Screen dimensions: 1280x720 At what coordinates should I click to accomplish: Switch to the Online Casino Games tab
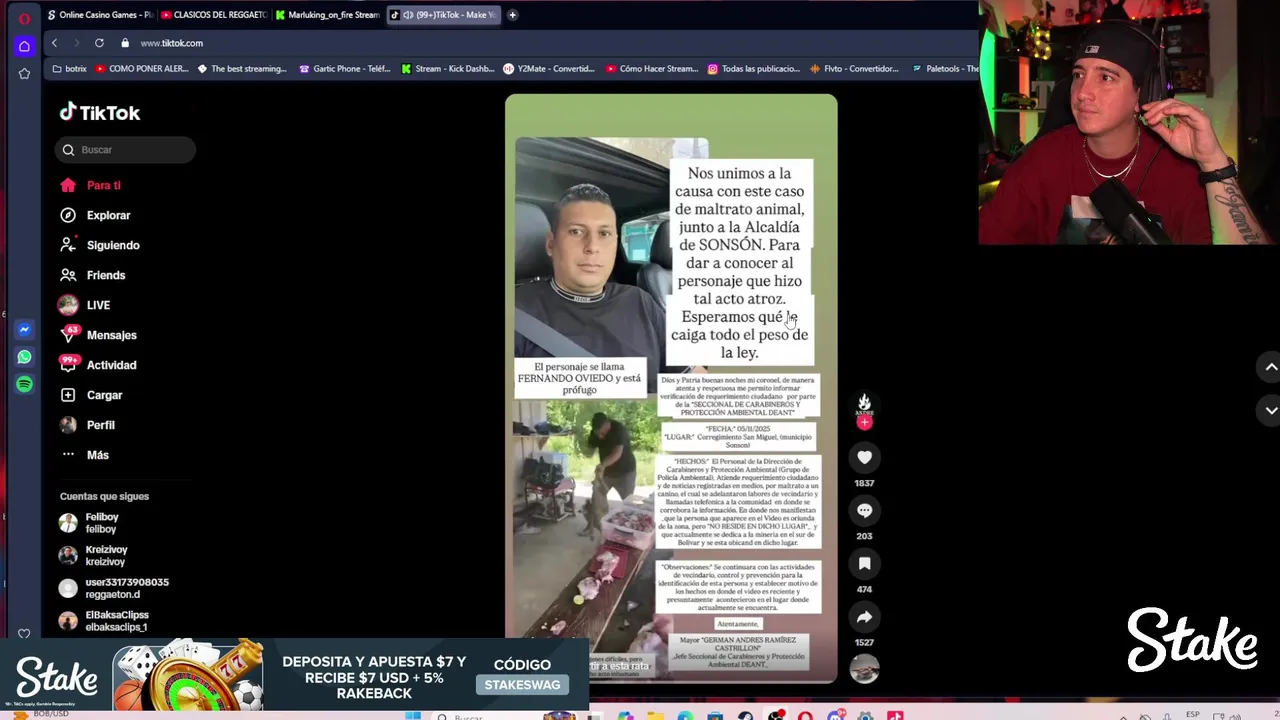[99, 15]
